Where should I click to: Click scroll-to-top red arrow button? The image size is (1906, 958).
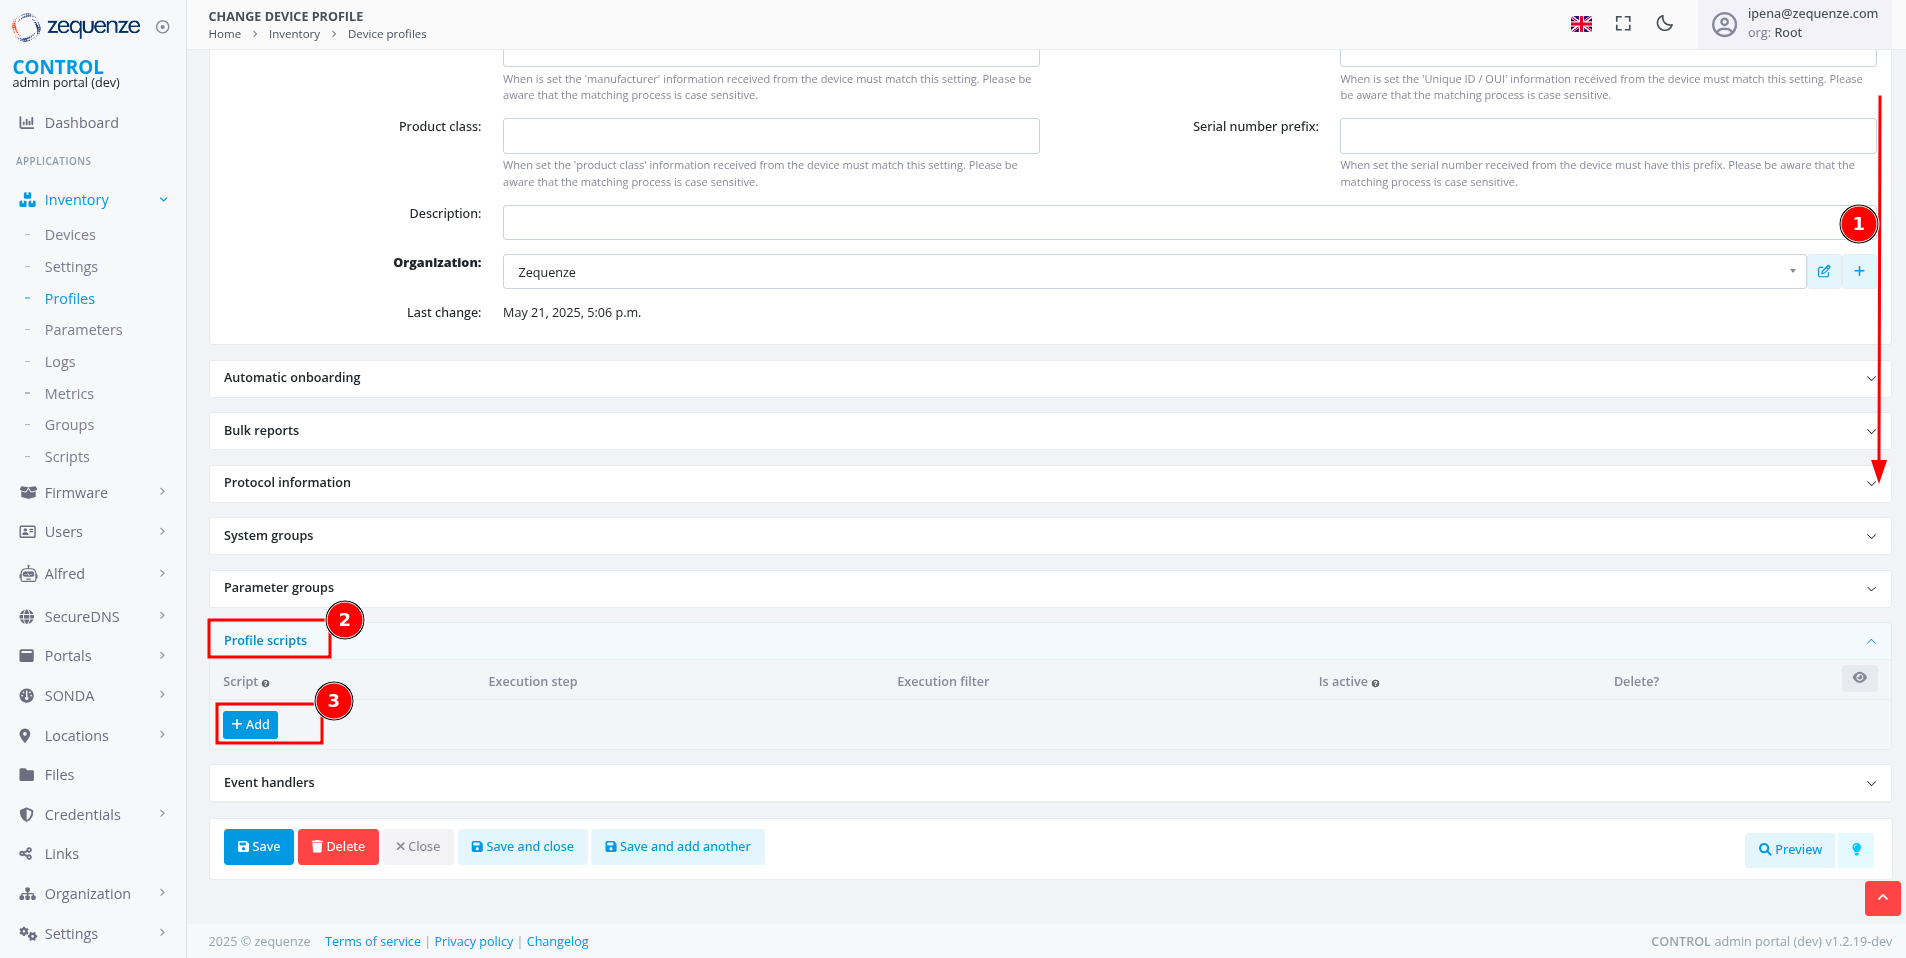pyautogui.click(x=1882, y=898)
